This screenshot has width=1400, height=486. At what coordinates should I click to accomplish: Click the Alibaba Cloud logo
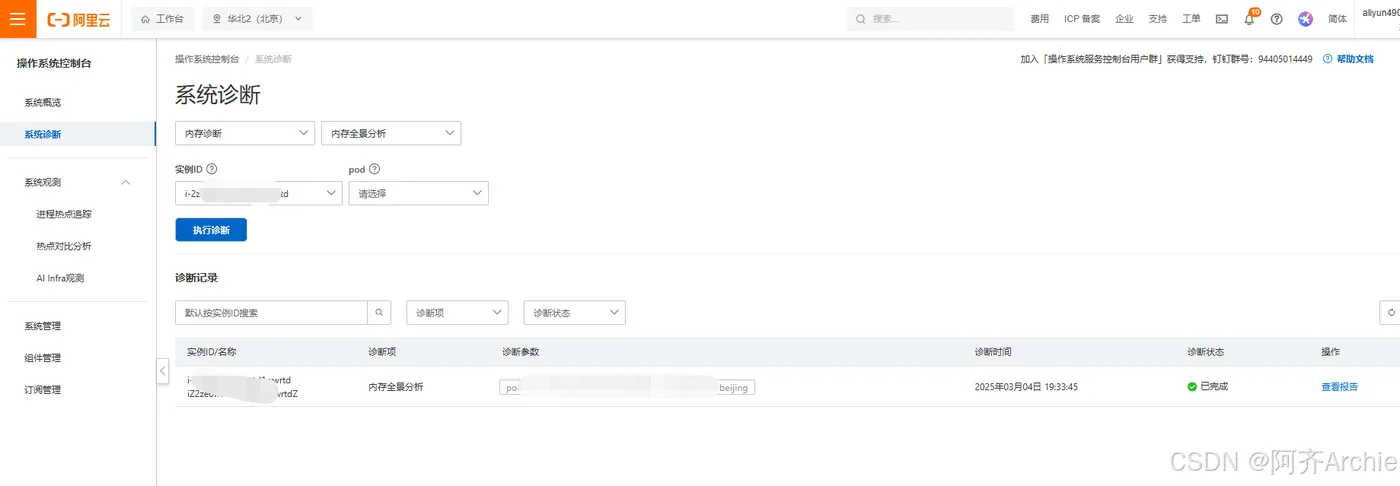(79, 19)
